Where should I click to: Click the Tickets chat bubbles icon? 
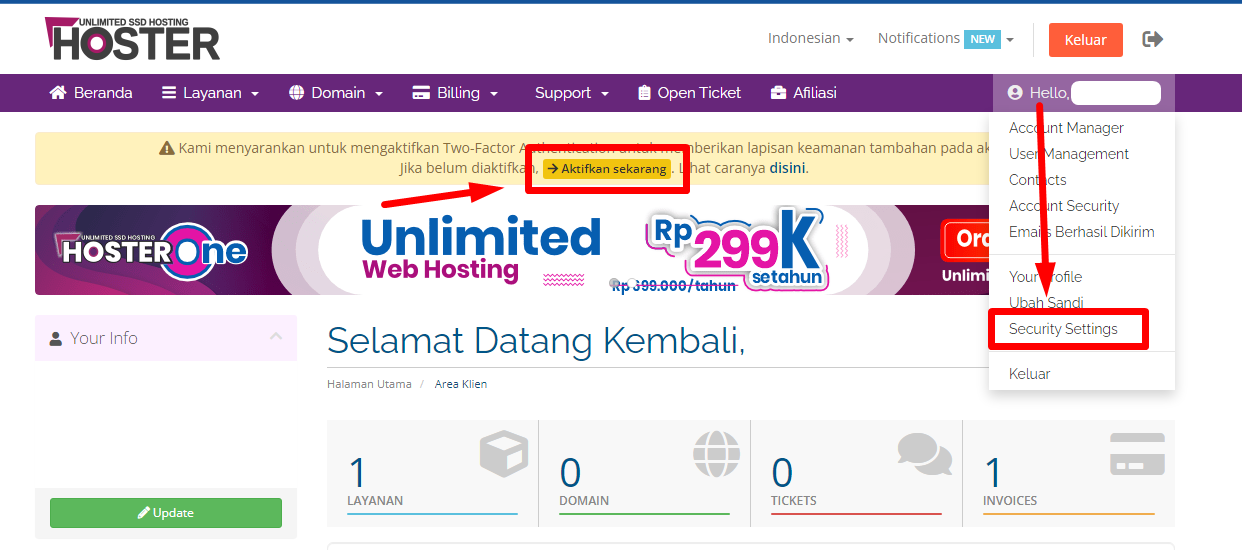(x=925, y=455)
